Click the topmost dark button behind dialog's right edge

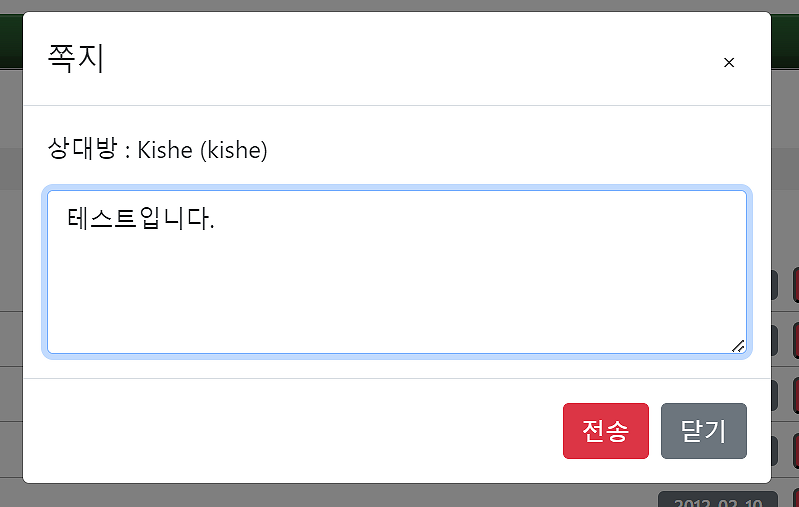tap(775, 285)
